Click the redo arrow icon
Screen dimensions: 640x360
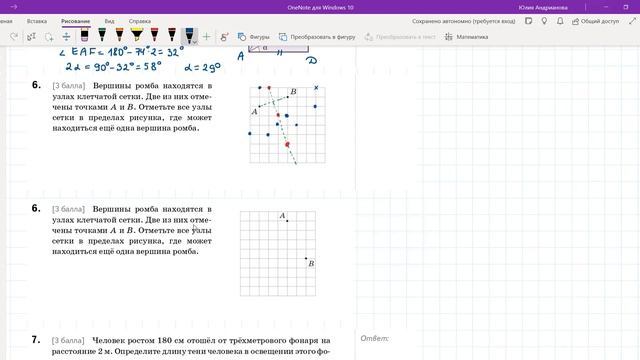click(x=14, y=37)
